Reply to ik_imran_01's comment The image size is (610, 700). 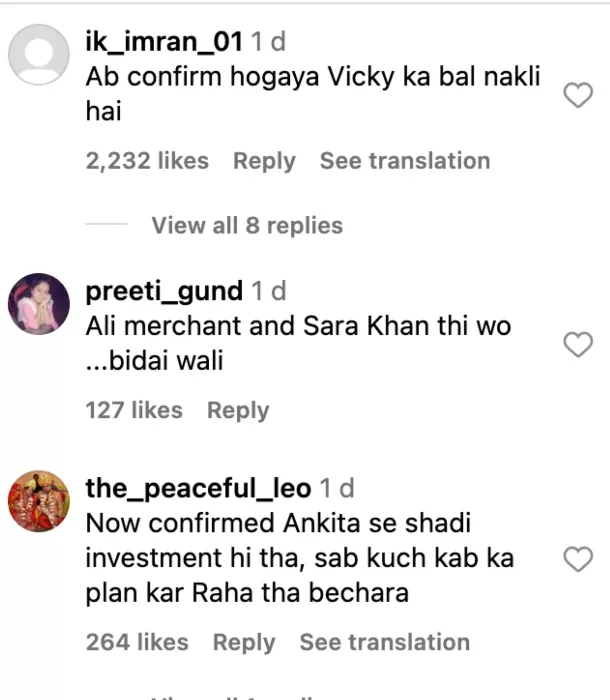click(x=264, y=161)
